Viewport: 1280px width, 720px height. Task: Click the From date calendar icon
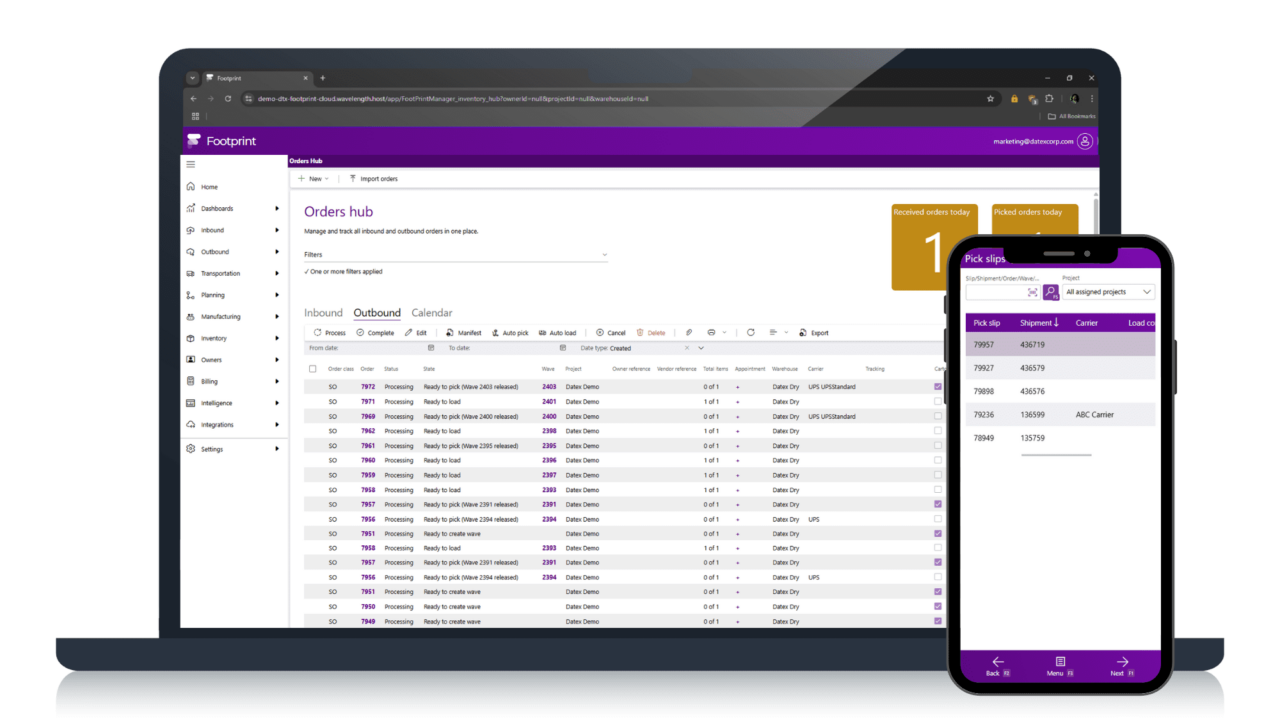(431, 348)
